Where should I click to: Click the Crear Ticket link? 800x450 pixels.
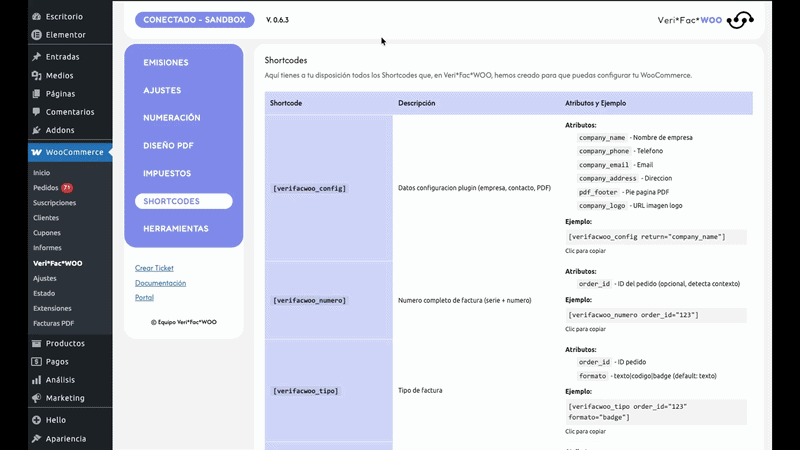coord(154,268)
